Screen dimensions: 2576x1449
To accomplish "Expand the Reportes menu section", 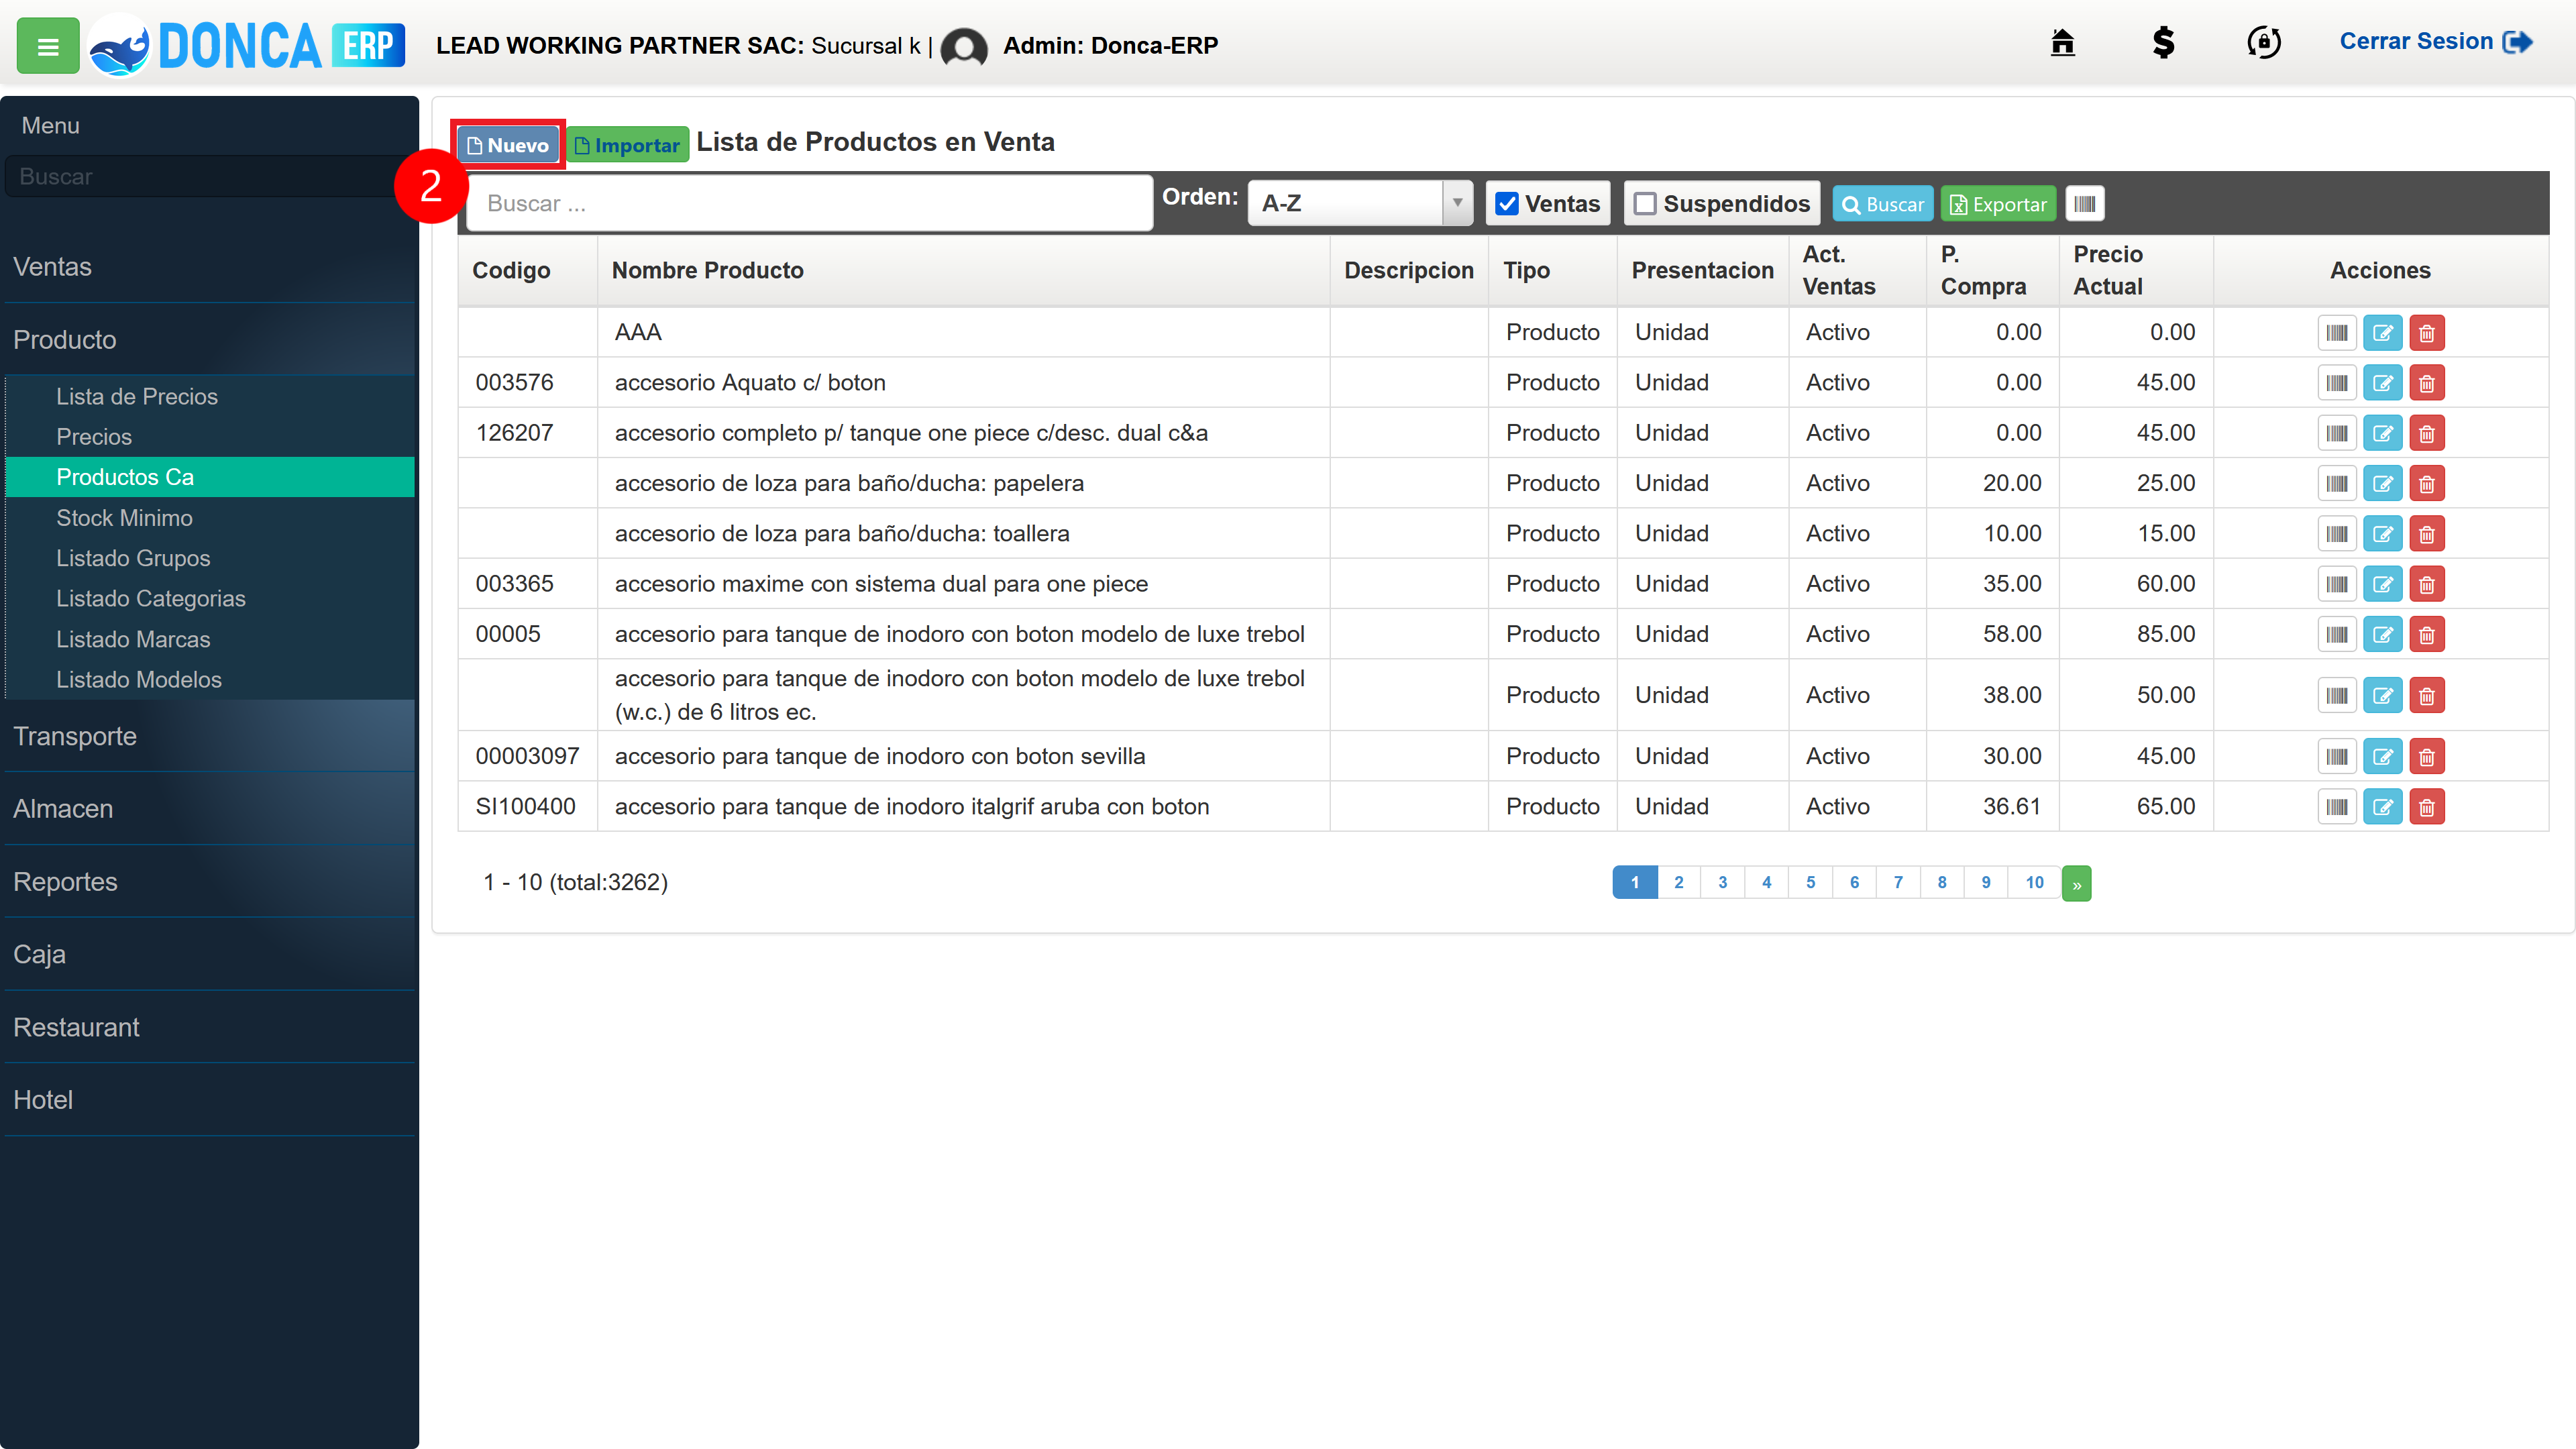I will [210, 882].
